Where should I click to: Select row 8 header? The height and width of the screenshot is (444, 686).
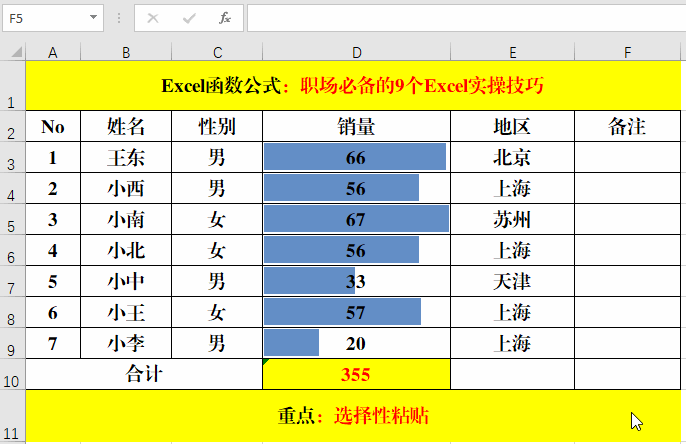coord(12,313)
